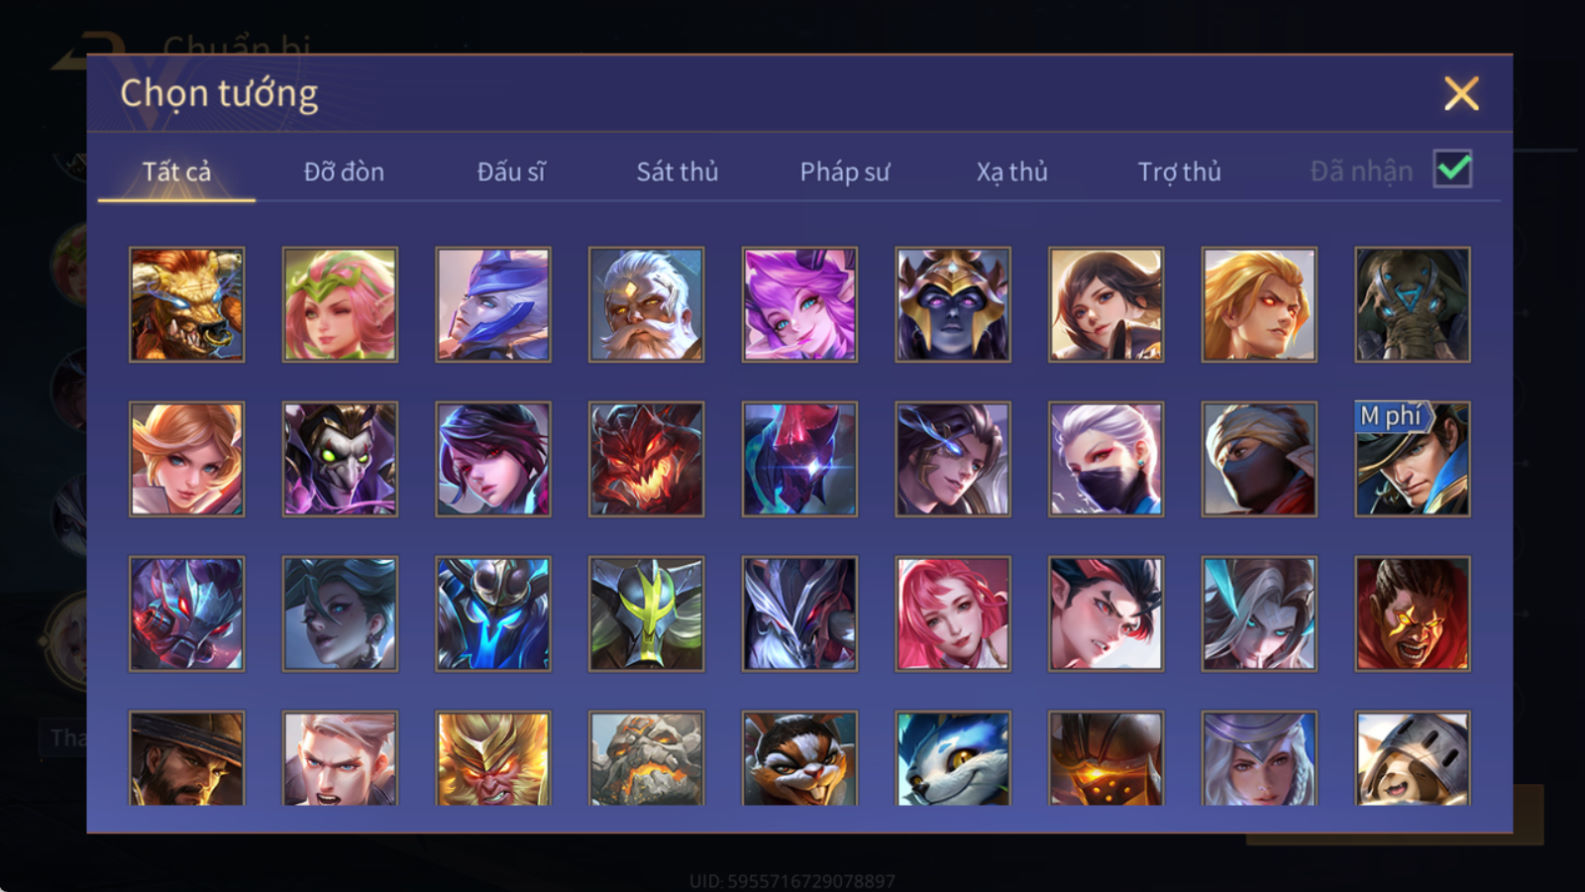Choose the cowboy hat bearded hero
Image resolution: width=1585 pixels, height=892 pixels.
pos(187,758)
